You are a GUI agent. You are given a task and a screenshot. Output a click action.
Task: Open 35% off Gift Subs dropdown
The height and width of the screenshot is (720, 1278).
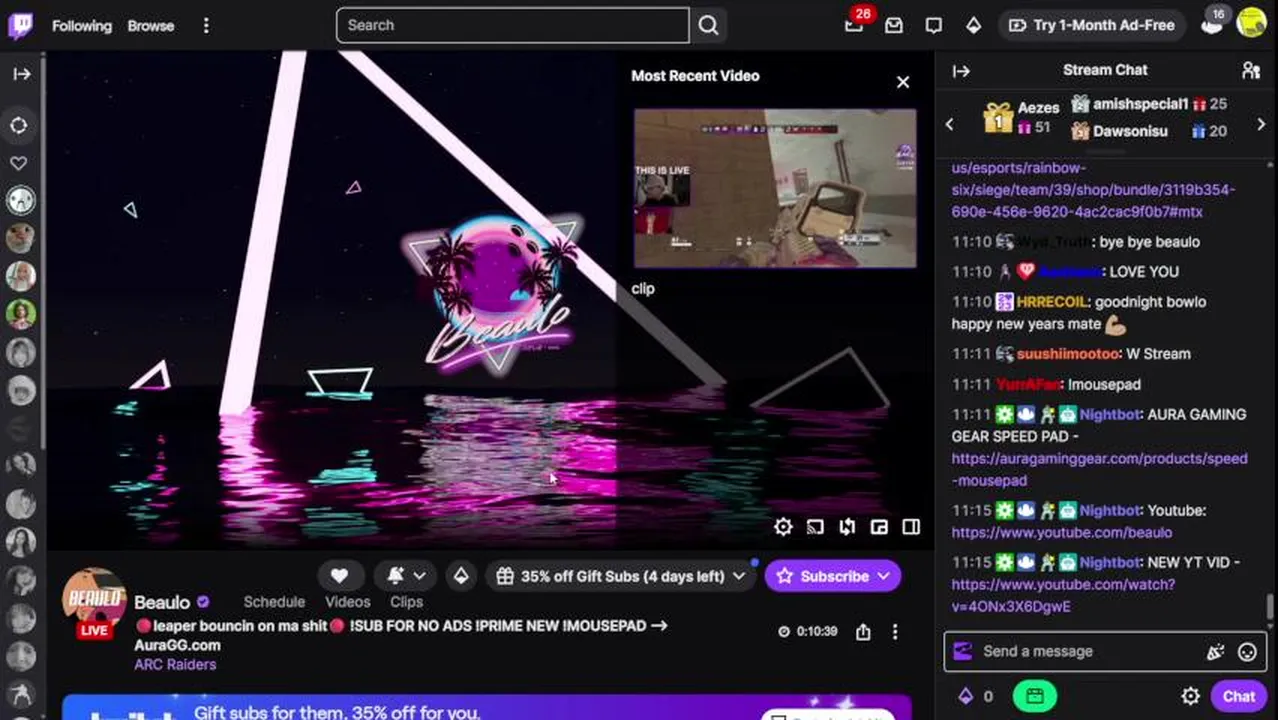tap(622, 576)
